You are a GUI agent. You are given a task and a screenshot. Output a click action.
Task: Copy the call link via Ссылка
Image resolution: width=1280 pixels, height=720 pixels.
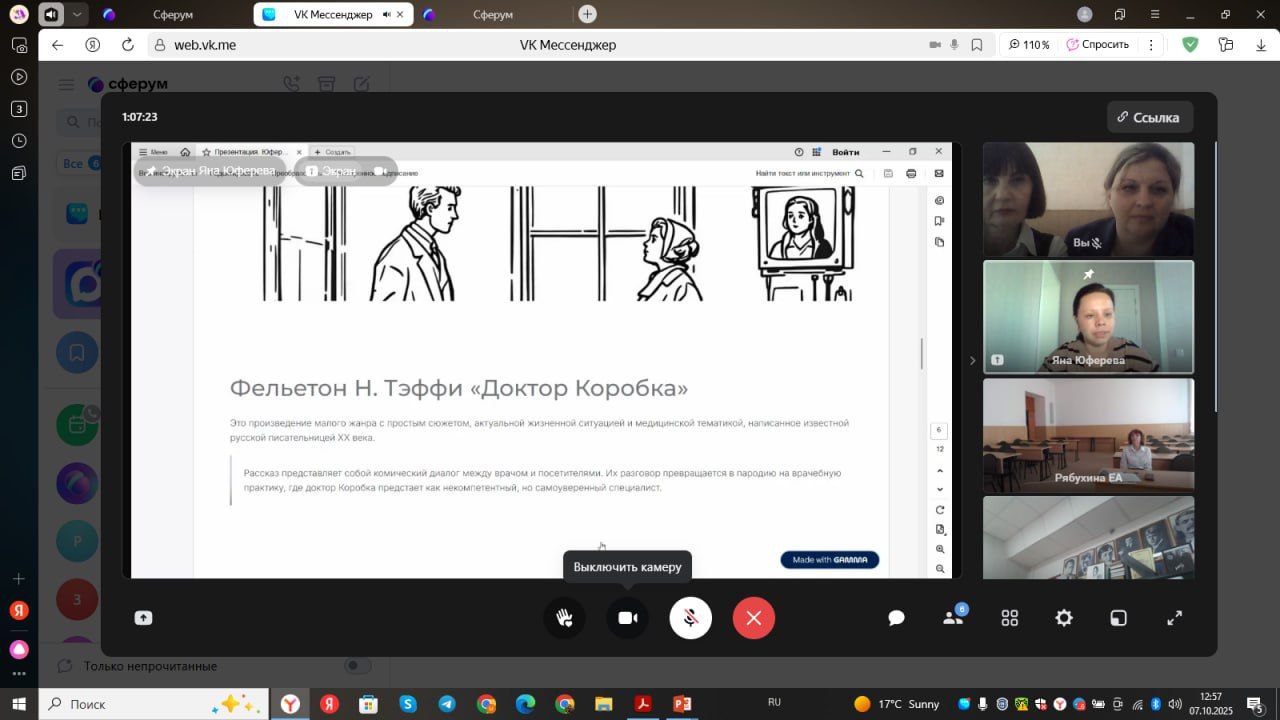click(1149, 117)
